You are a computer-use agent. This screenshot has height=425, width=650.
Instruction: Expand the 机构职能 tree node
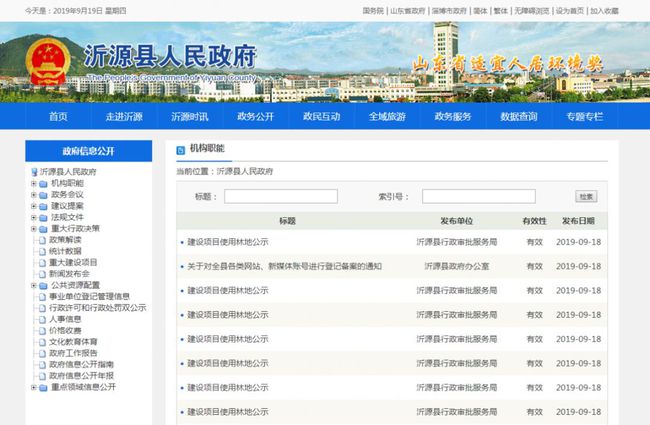34,183
